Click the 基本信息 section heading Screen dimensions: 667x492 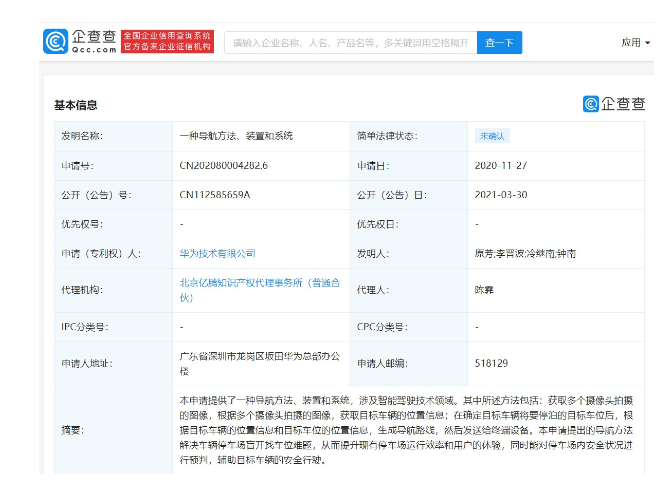[x=76, y=105]
